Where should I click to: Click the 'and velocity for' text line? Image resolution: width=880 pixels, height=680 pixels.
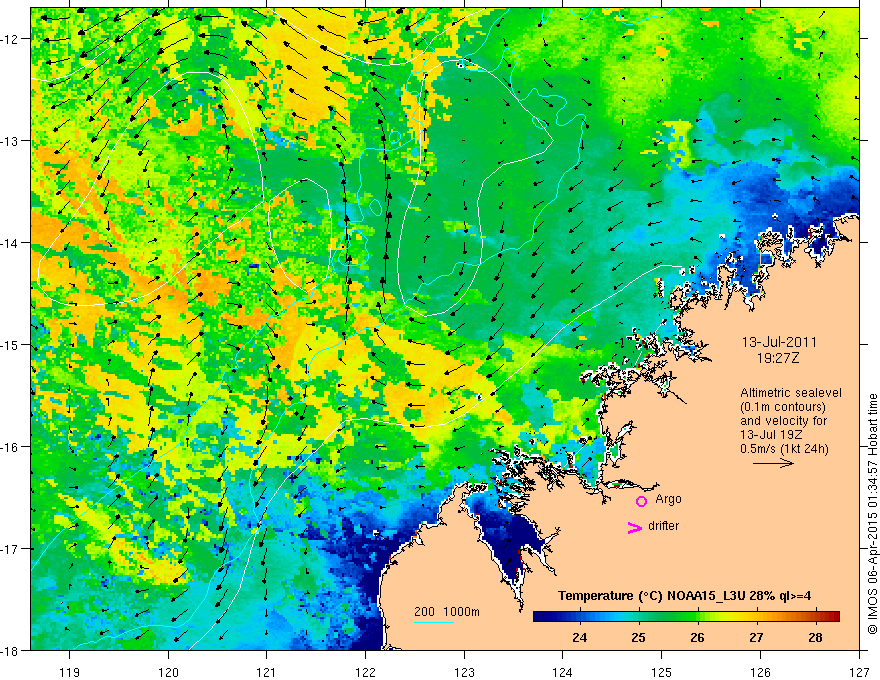tap(783, 421)
